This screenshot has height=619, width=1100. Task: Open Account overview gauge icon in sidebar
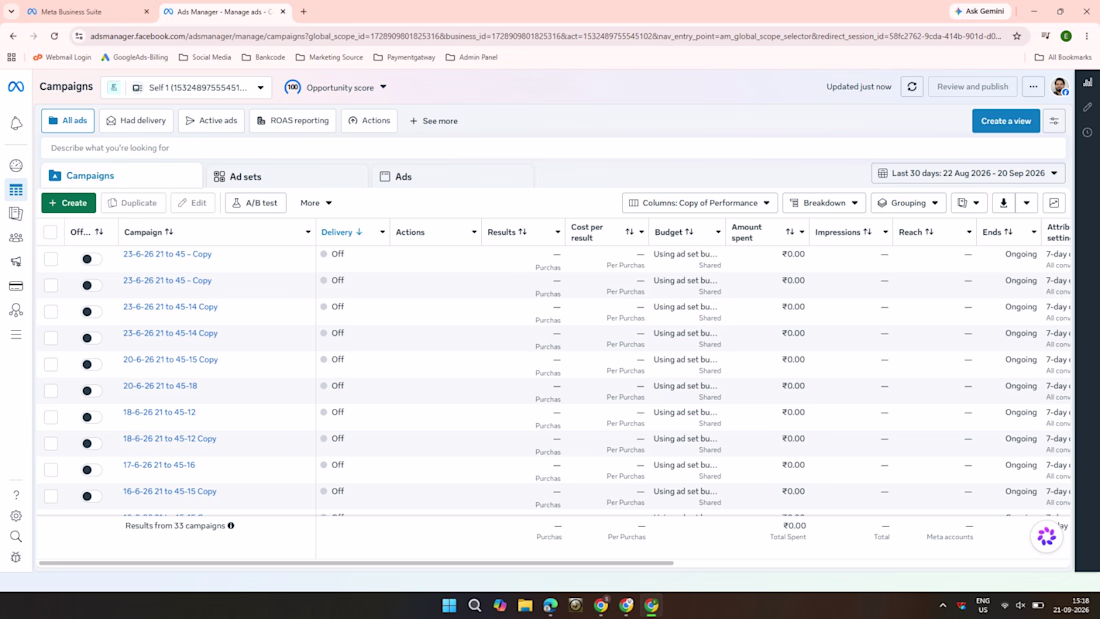click(x=15, y=166)
